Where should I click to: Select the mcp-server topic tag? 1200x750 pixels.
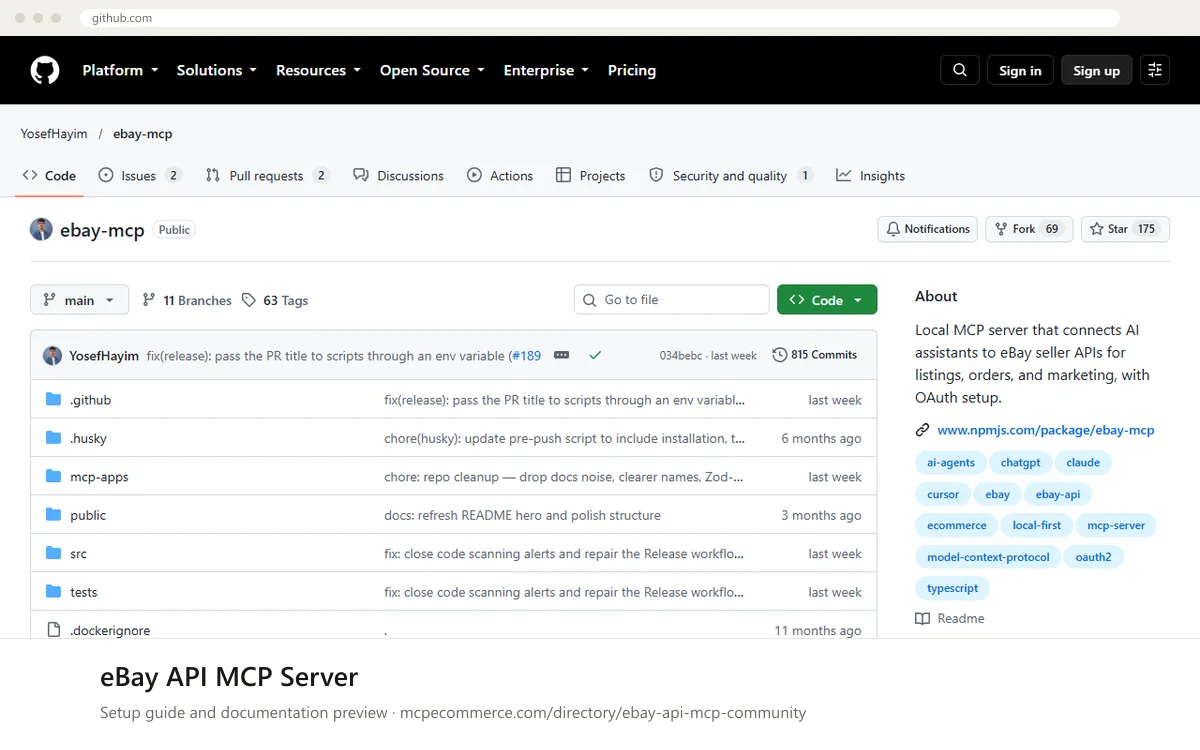[1116, 525]
